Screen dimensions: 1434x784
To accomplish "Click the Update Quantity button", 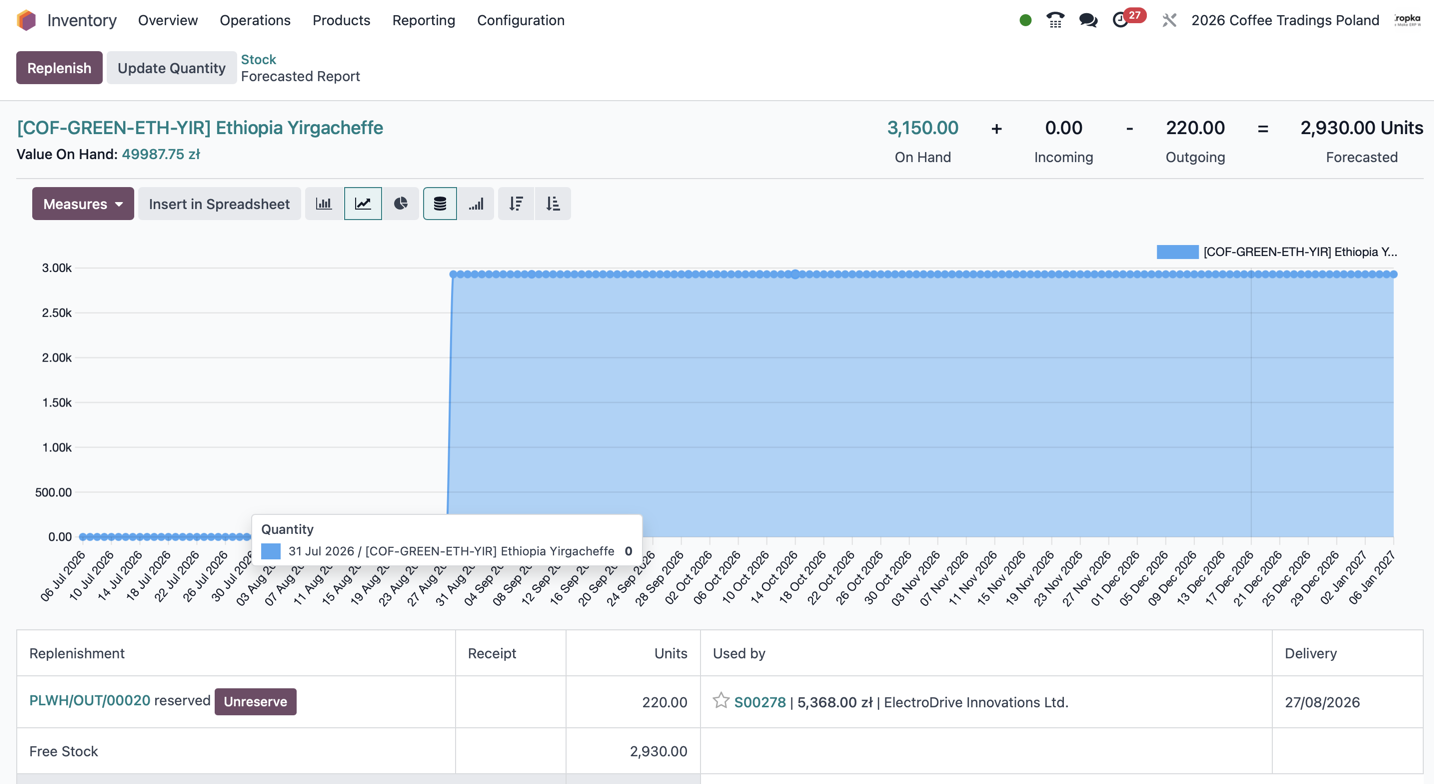I will [x=171, y=68].
